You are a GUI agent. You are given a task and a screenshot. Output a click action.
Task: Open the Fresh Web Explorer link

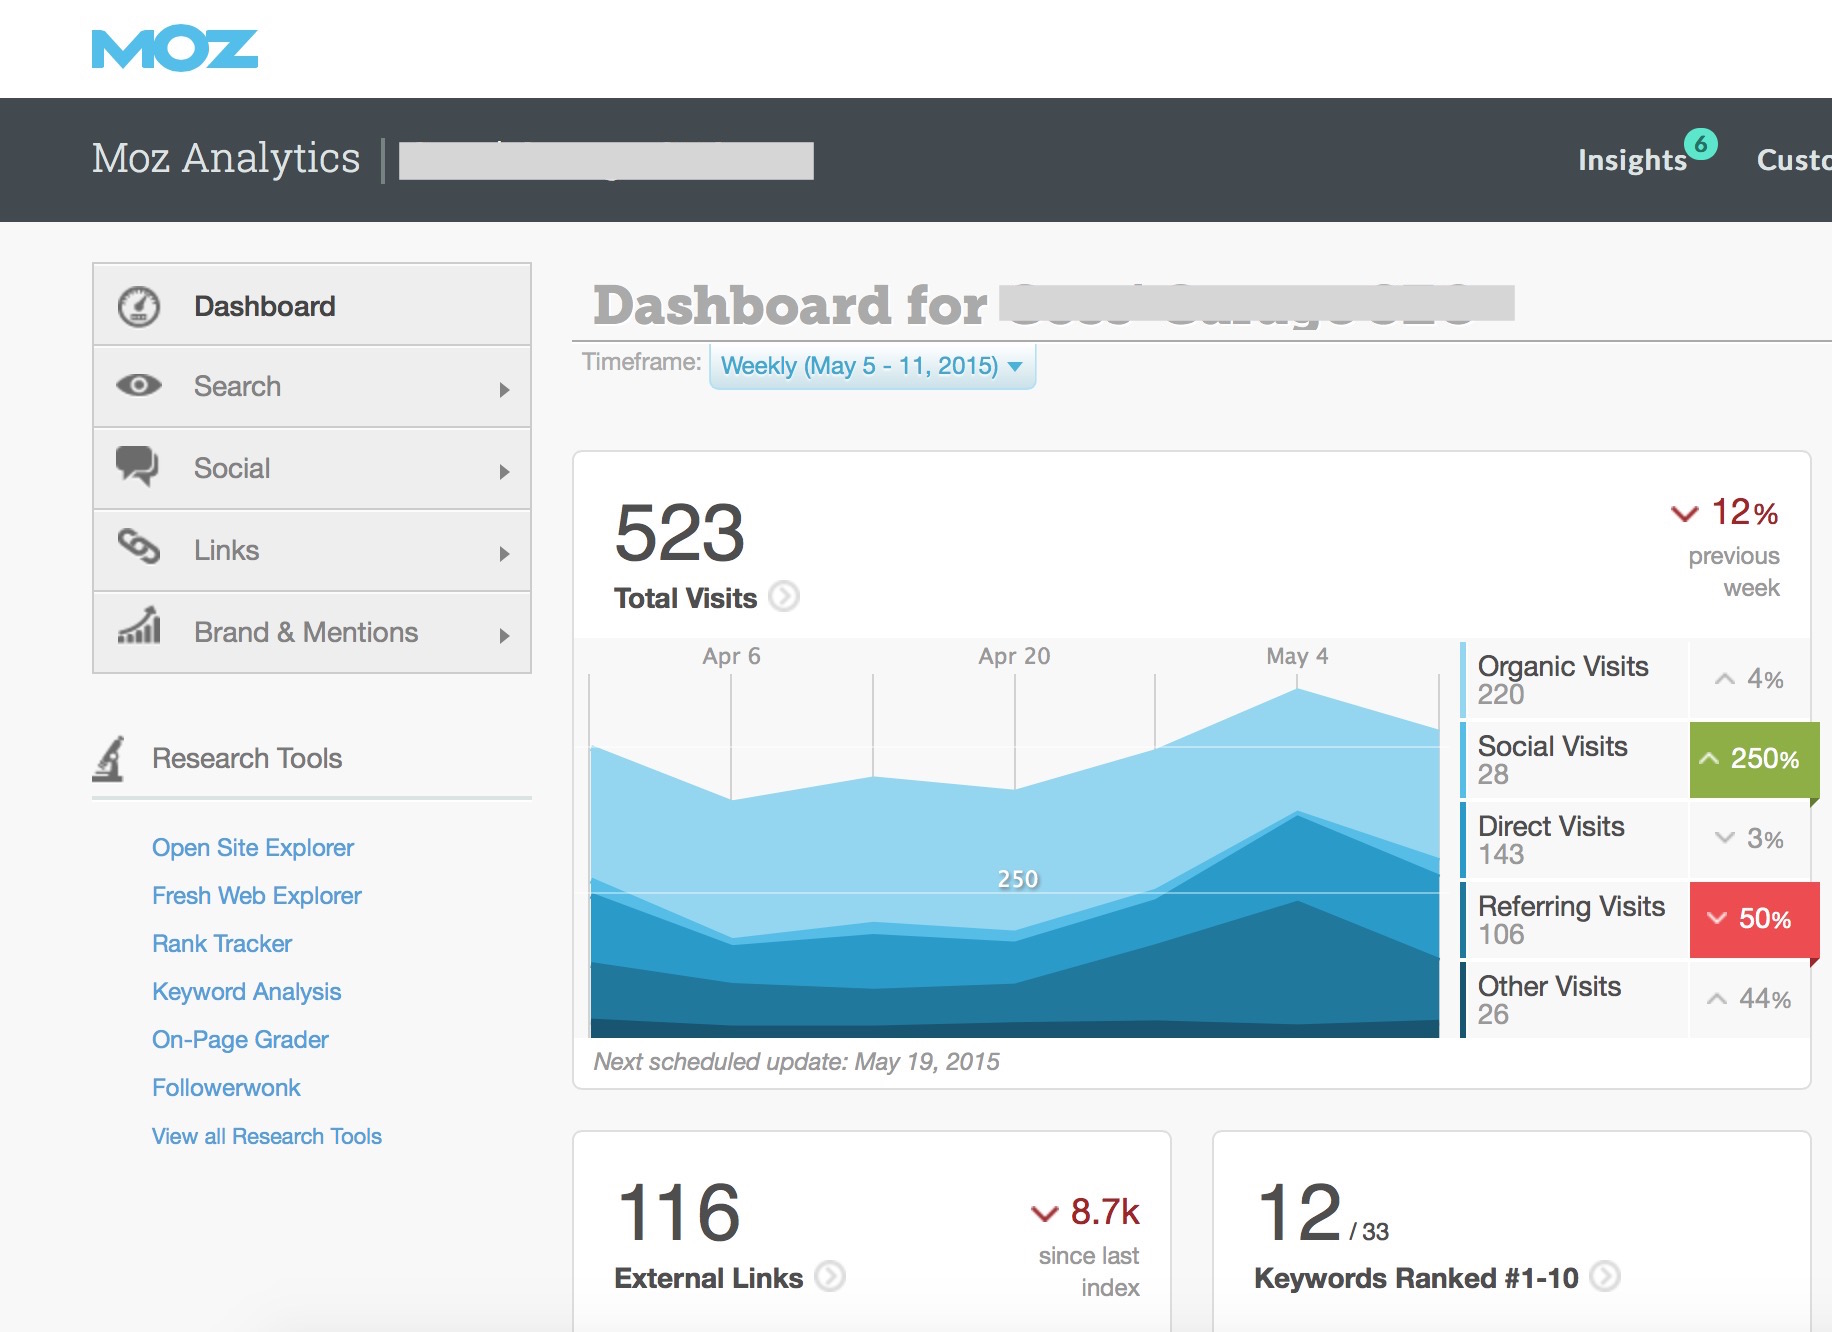[257, 896]
